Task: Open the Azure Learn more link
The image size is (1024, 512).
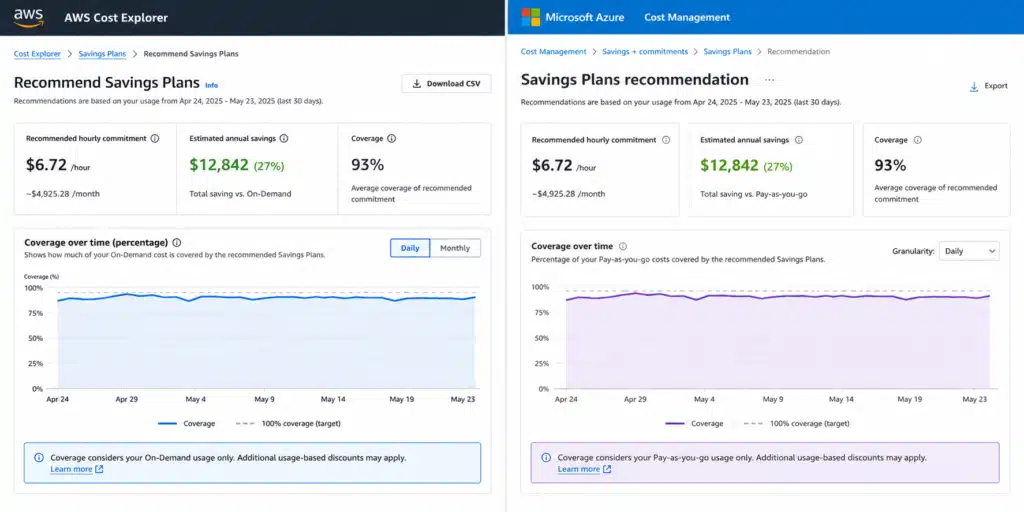Action: pos(579,469)
